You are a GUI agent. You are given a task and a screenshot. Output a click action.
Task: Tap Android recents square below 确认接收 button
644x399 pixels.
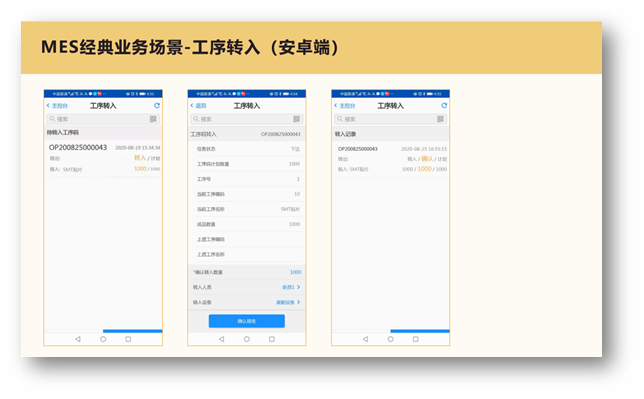coord(272,339)
